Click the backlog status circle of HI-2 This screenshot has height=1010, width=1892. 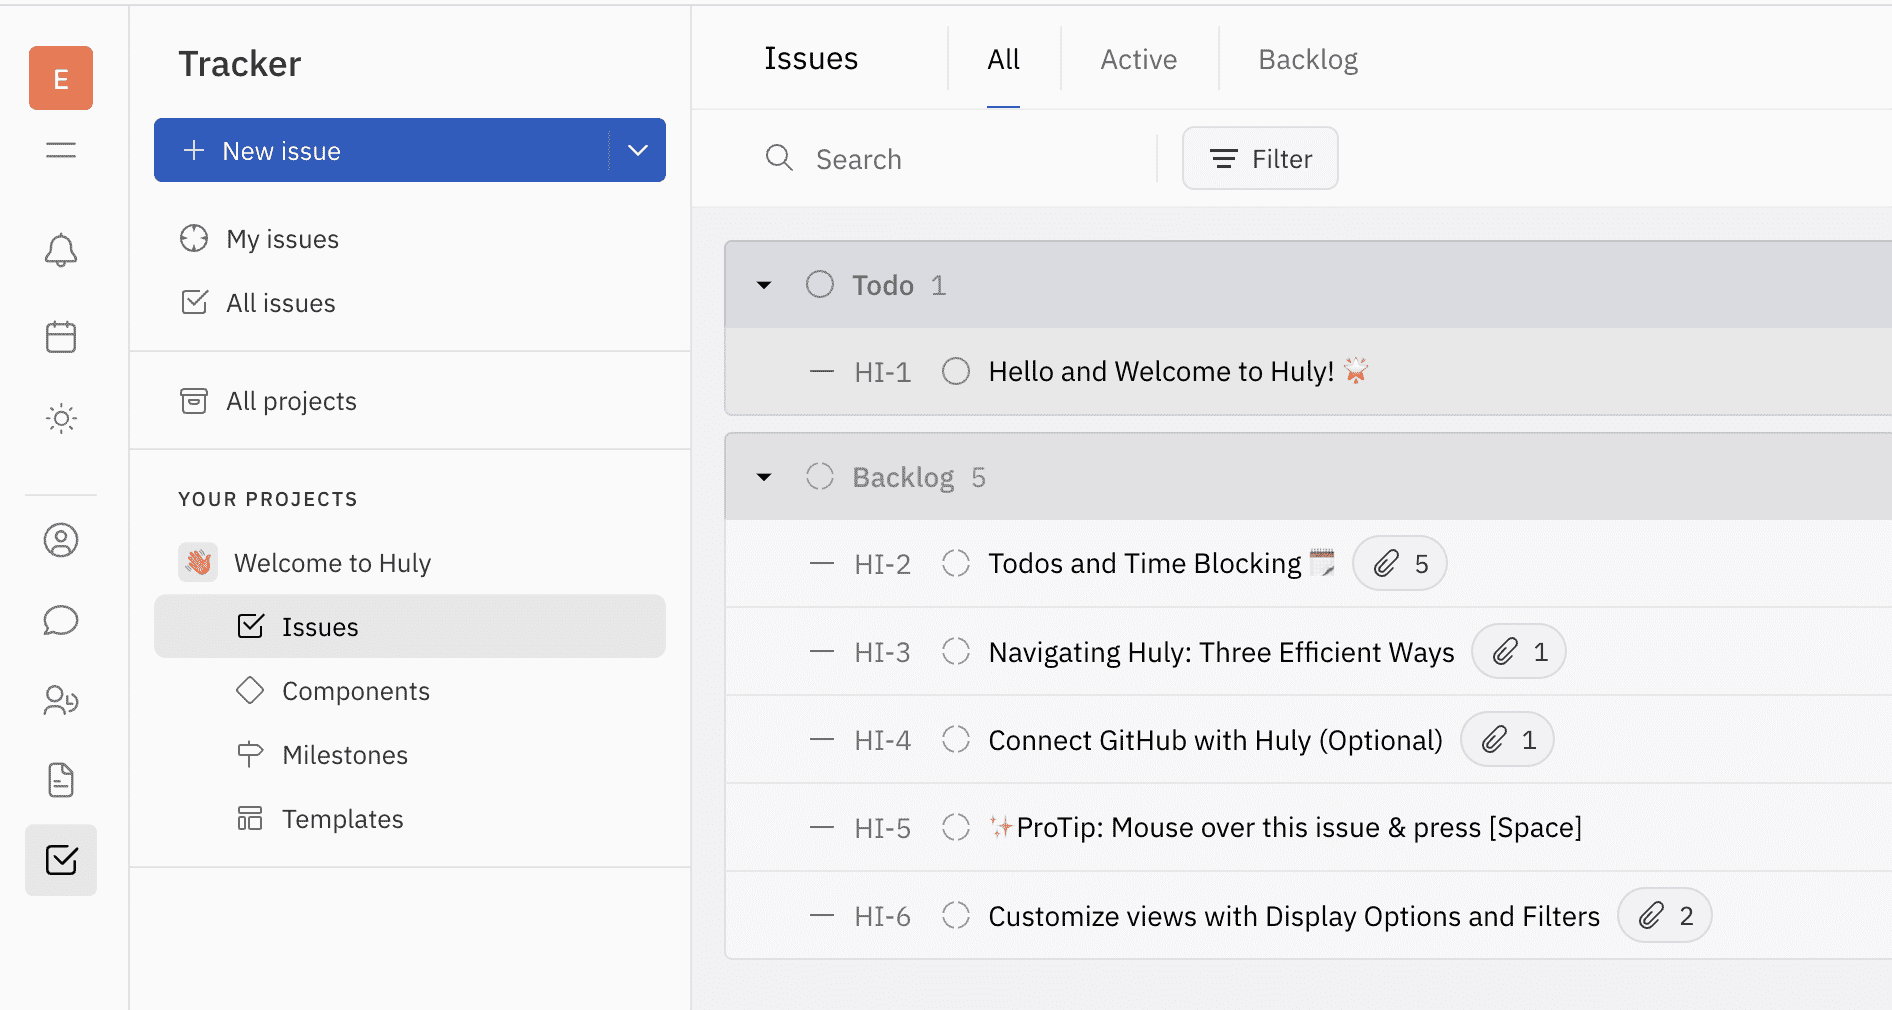pos(956,564)
